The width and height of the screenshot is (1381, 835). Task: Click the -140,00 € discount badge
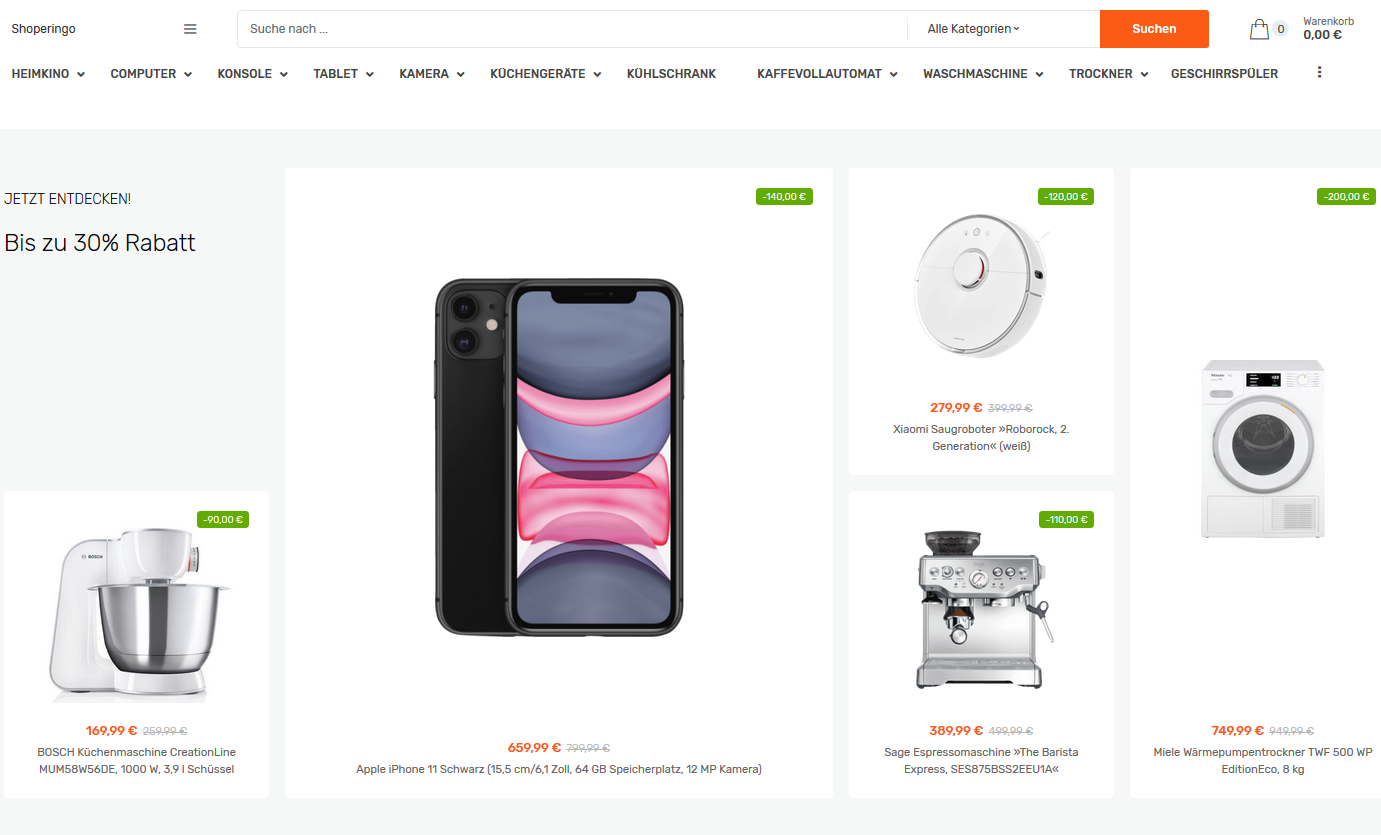[784, 197]
